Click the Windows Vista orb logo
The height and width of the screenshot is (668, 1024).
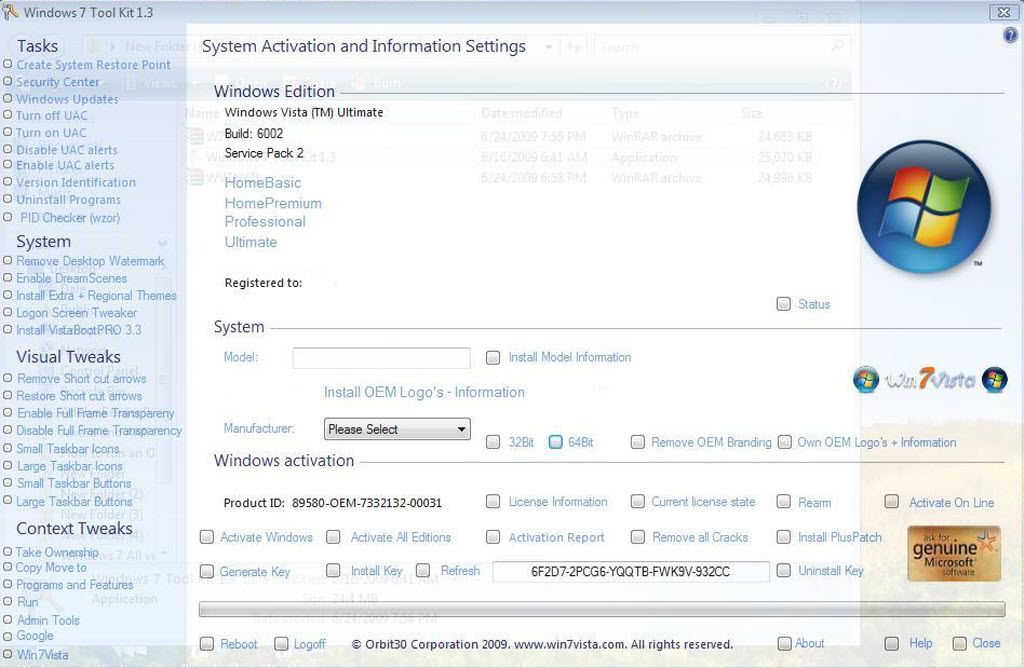click(923, 208)
